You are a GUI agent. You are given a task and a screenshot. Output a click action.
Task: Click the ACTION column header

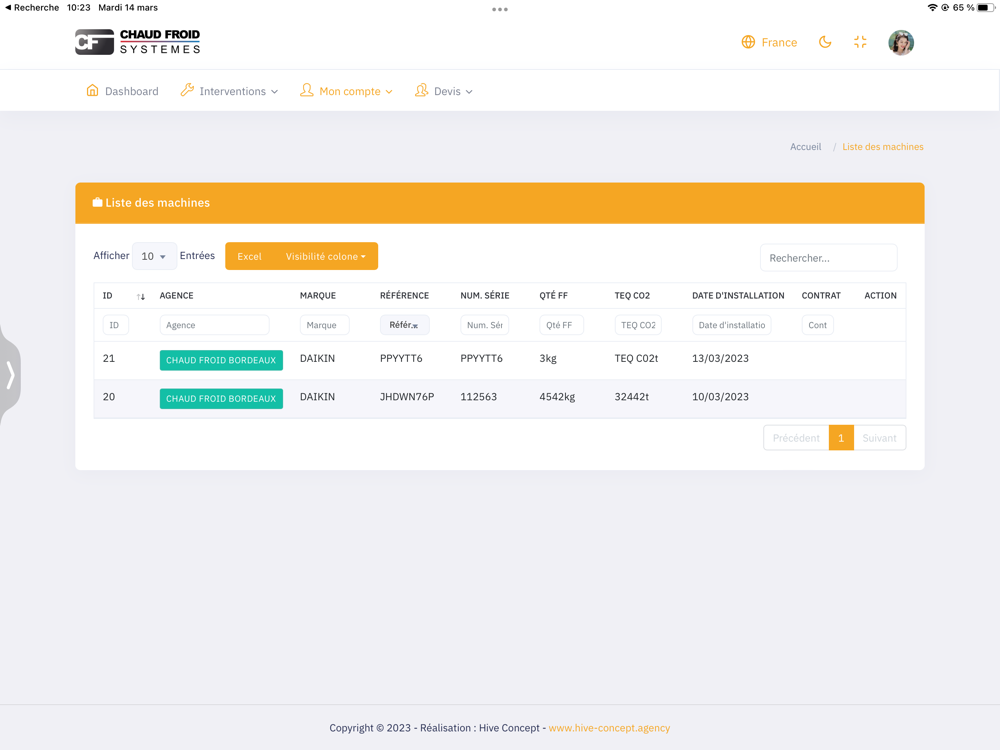coord(880,296)
